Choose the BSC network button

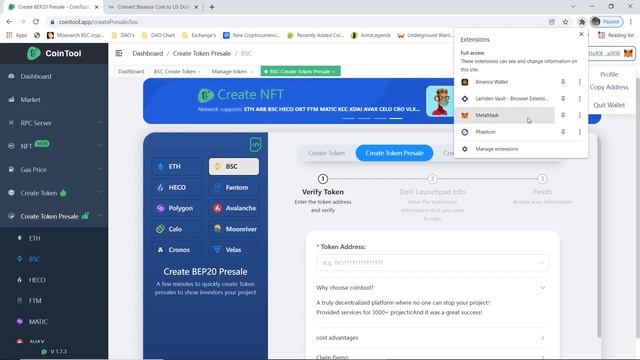234,167
